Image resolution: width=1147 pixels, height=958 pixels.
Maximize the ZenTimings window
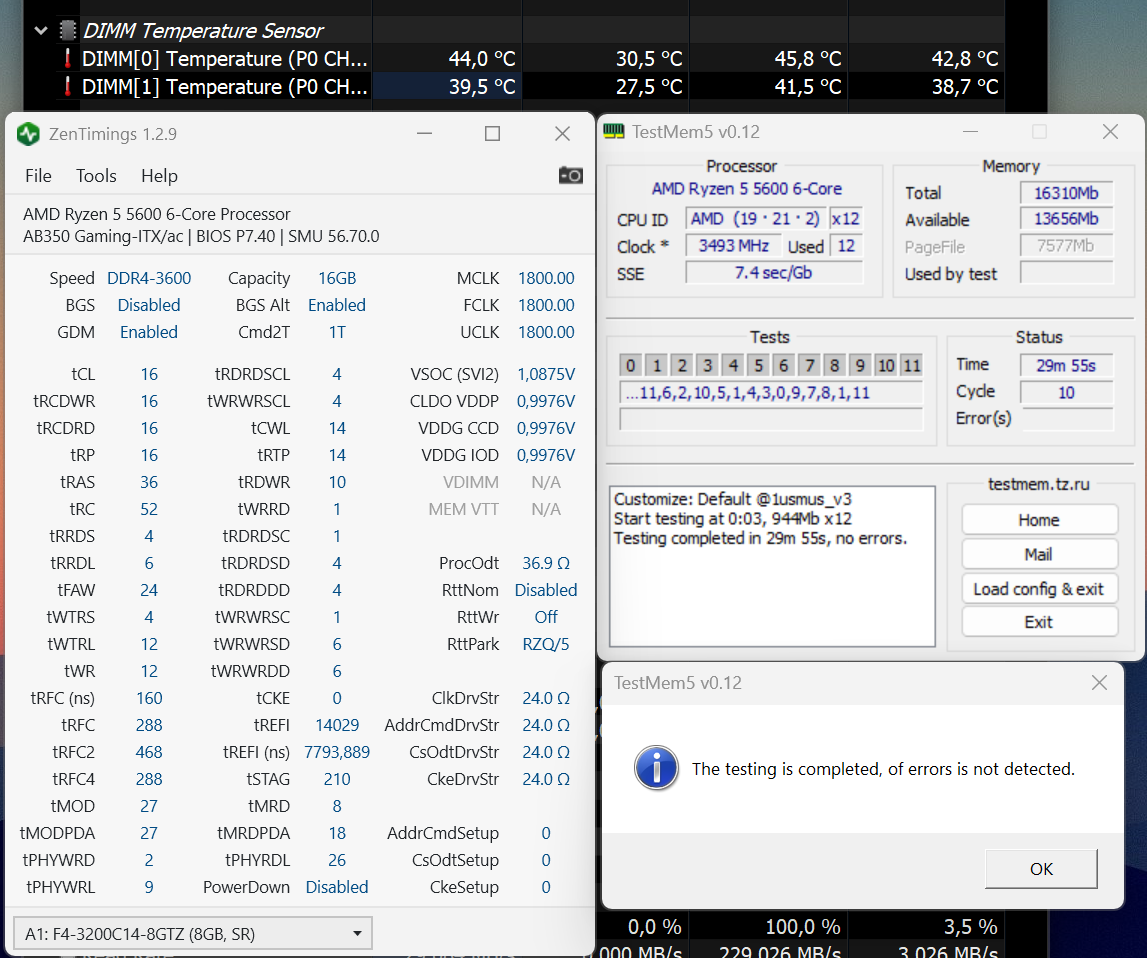point(492,134)
